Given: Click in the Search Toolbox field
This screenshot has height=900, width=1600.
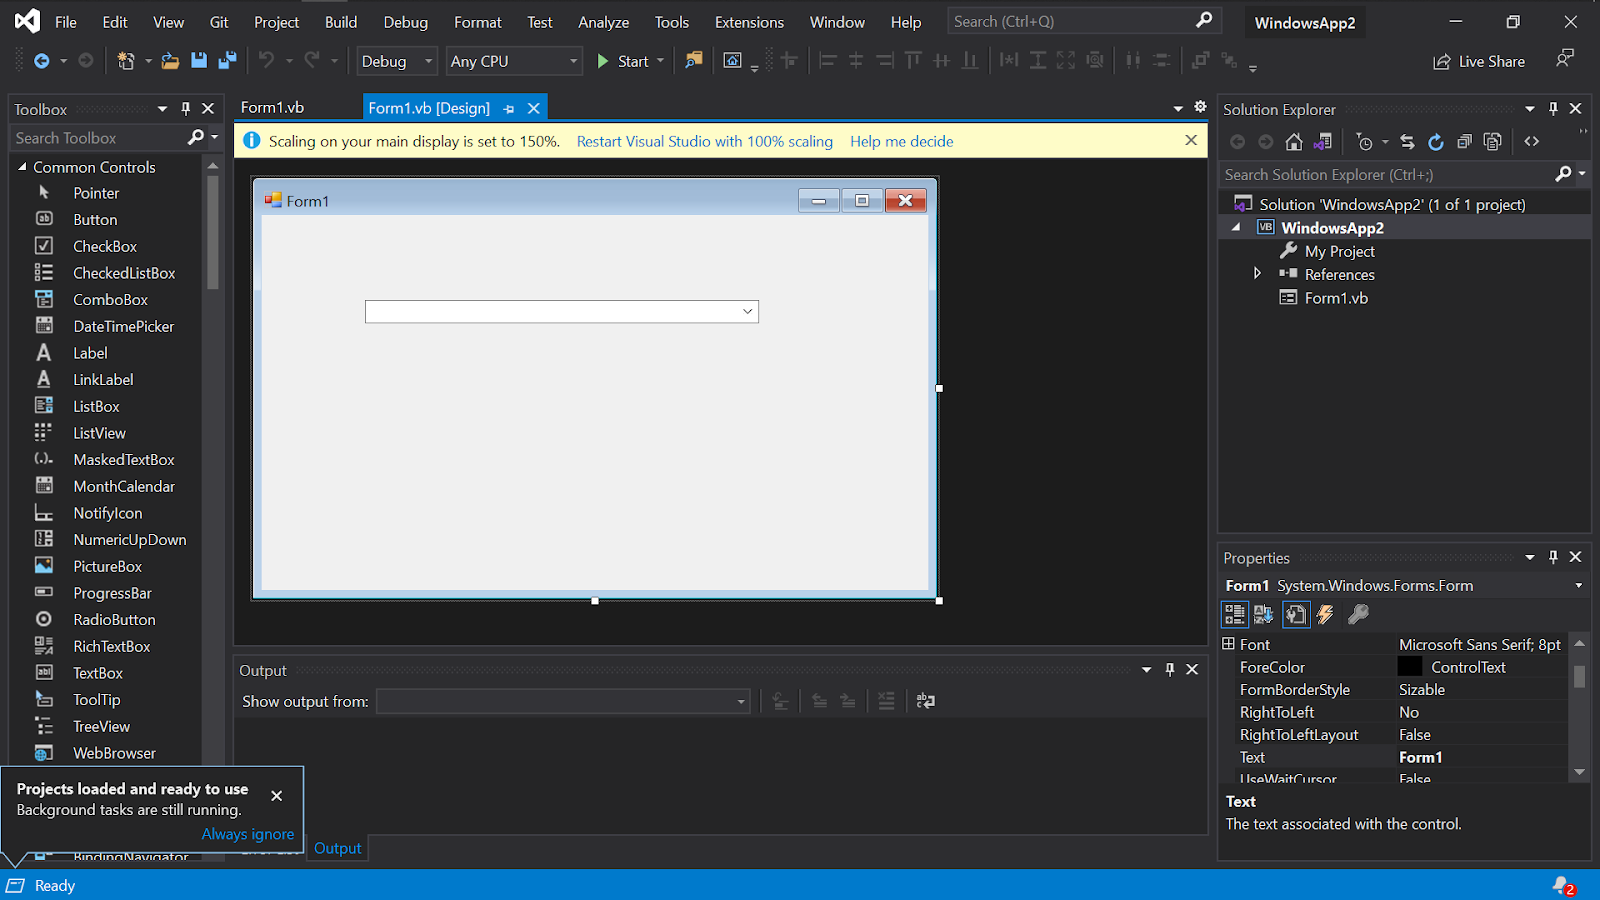Looking at the screenshot, I should pyautogui.click(x=98, y=138).
